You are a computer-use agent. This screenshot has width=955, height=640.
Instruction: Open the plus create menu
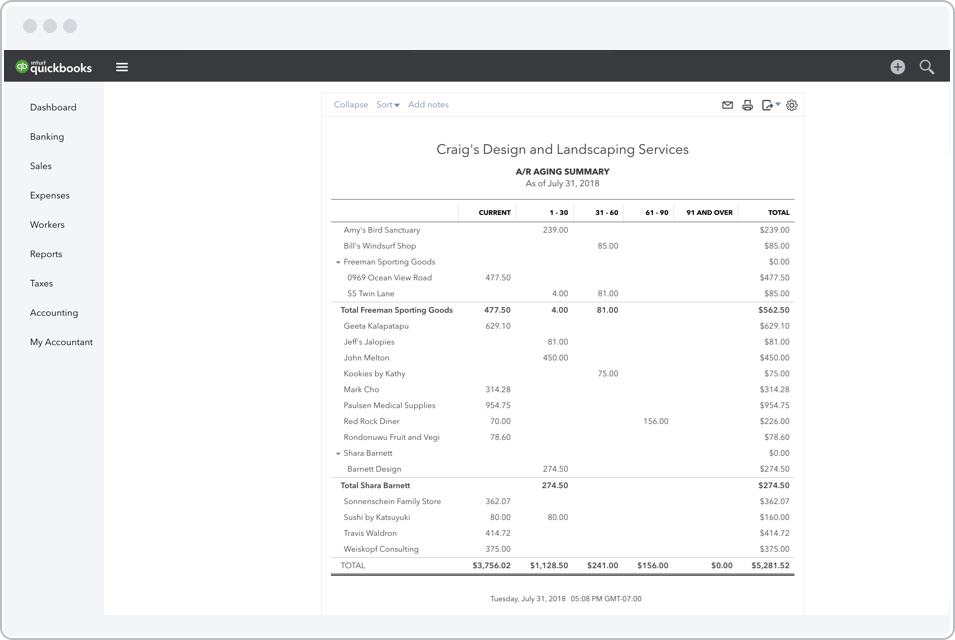[x=897, y=67]
